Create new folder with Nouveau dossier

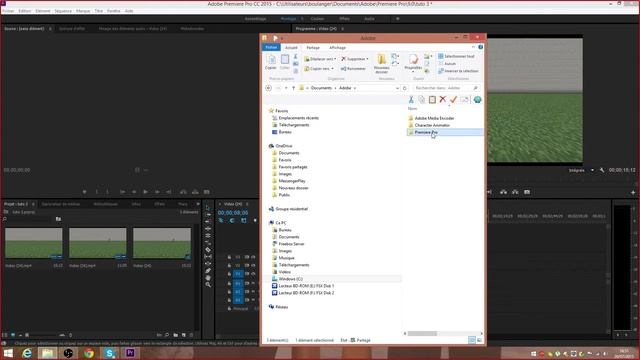tap(382, 64)
